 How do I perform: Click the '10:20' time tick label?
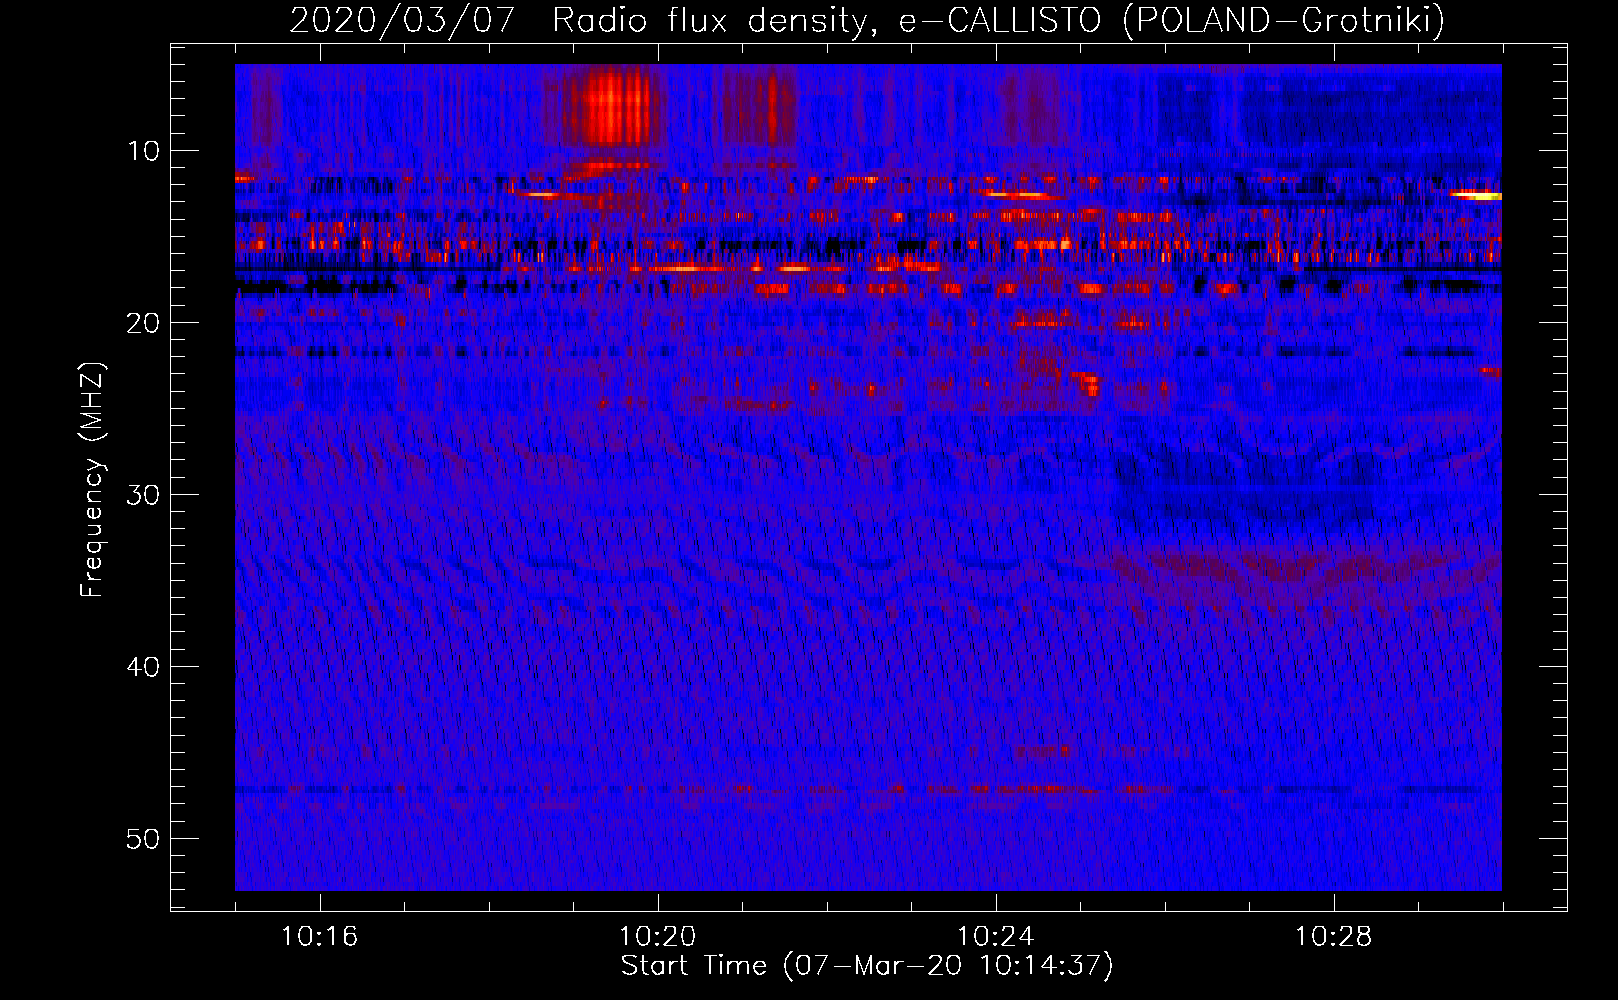pyautogui.click(x=657, y=937)
